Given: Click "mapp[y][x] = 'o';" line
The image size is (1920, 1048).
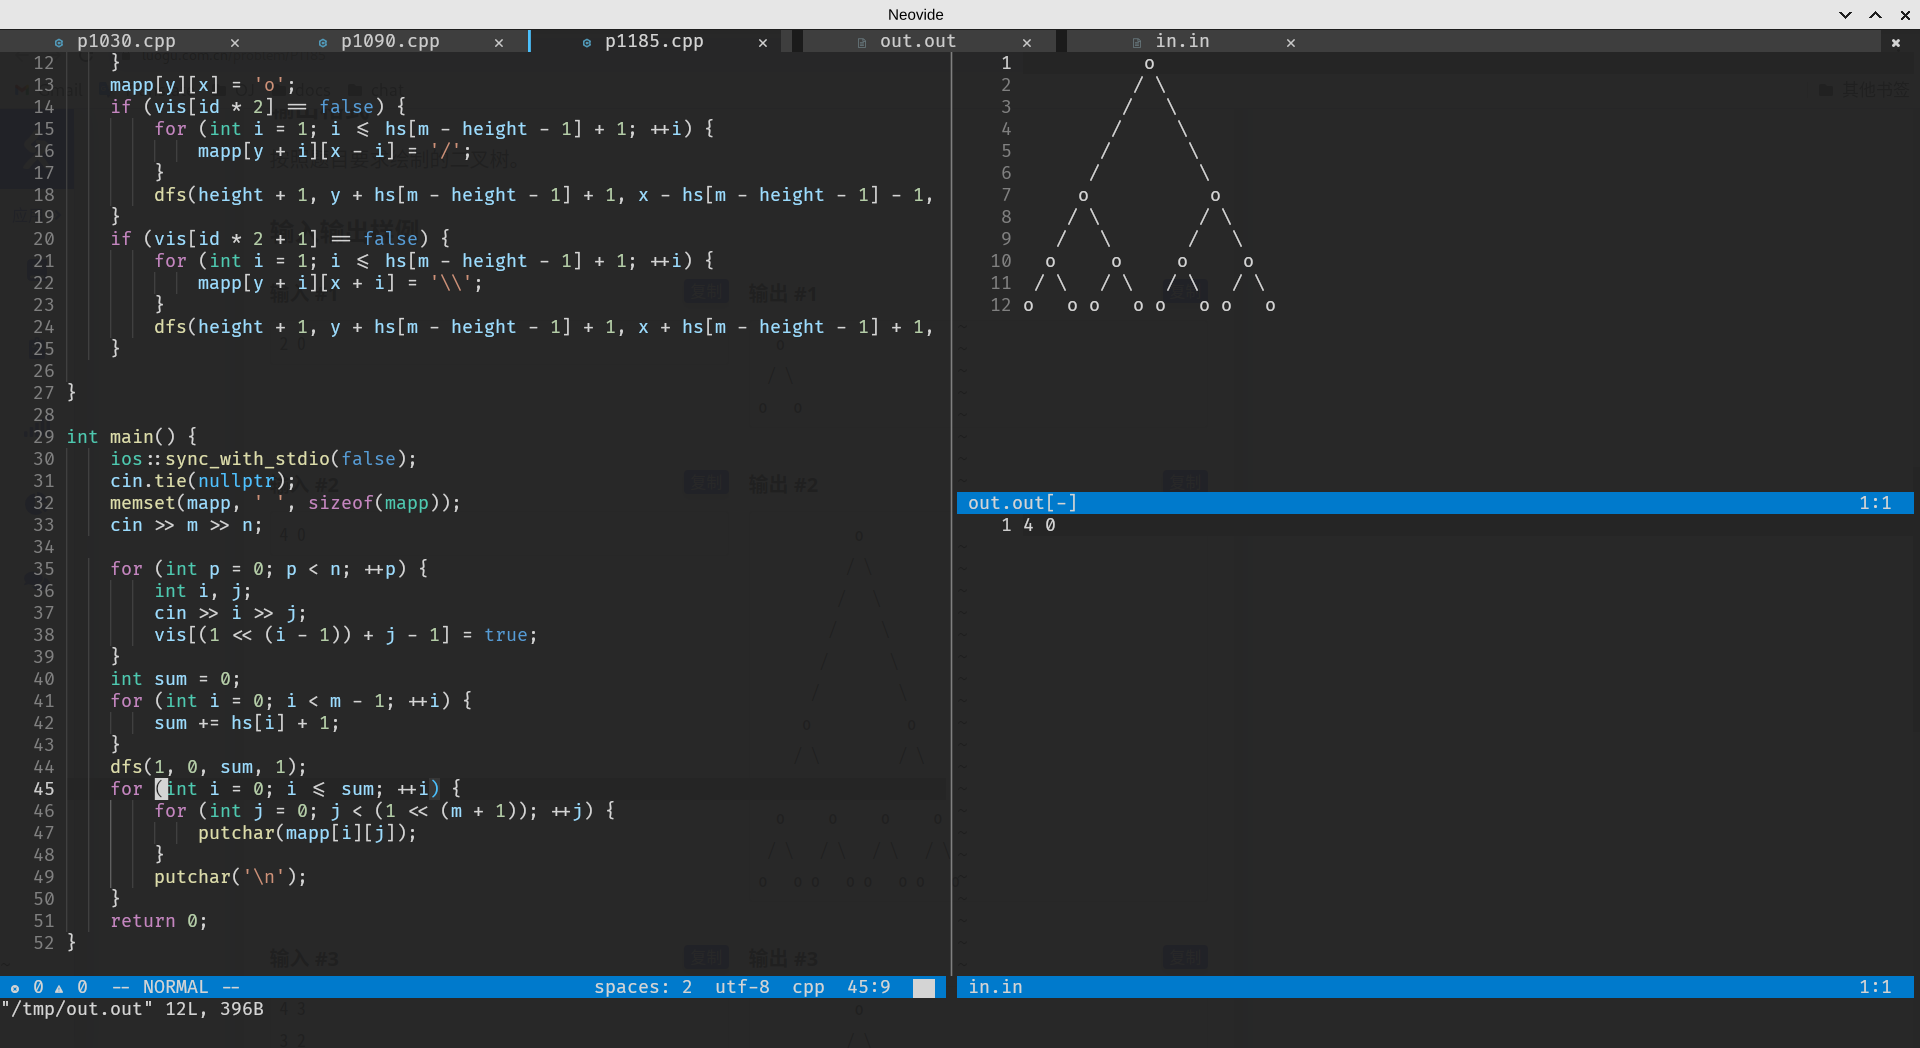Looking at the screenshot, I should pos(203,85).
